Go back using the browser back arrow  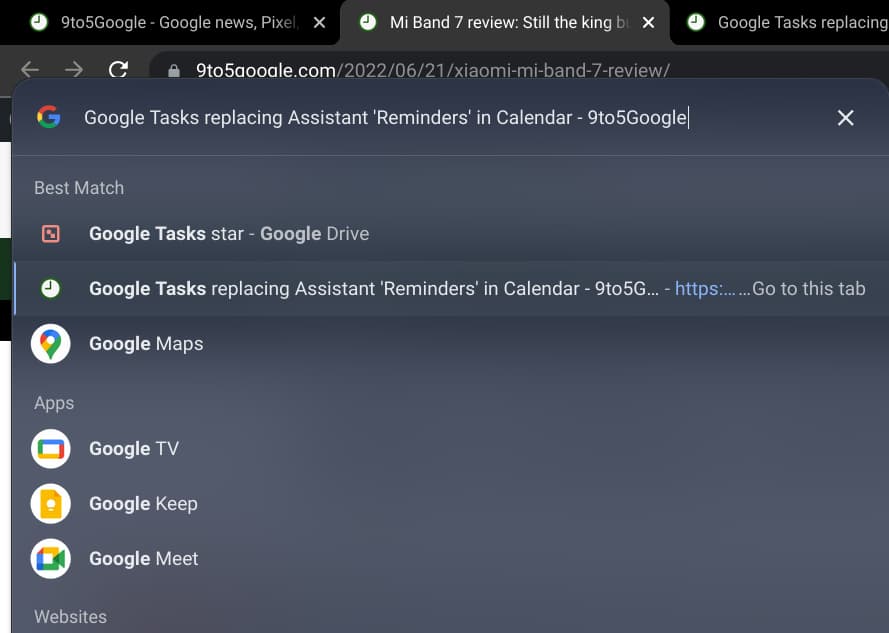[30, 70]
